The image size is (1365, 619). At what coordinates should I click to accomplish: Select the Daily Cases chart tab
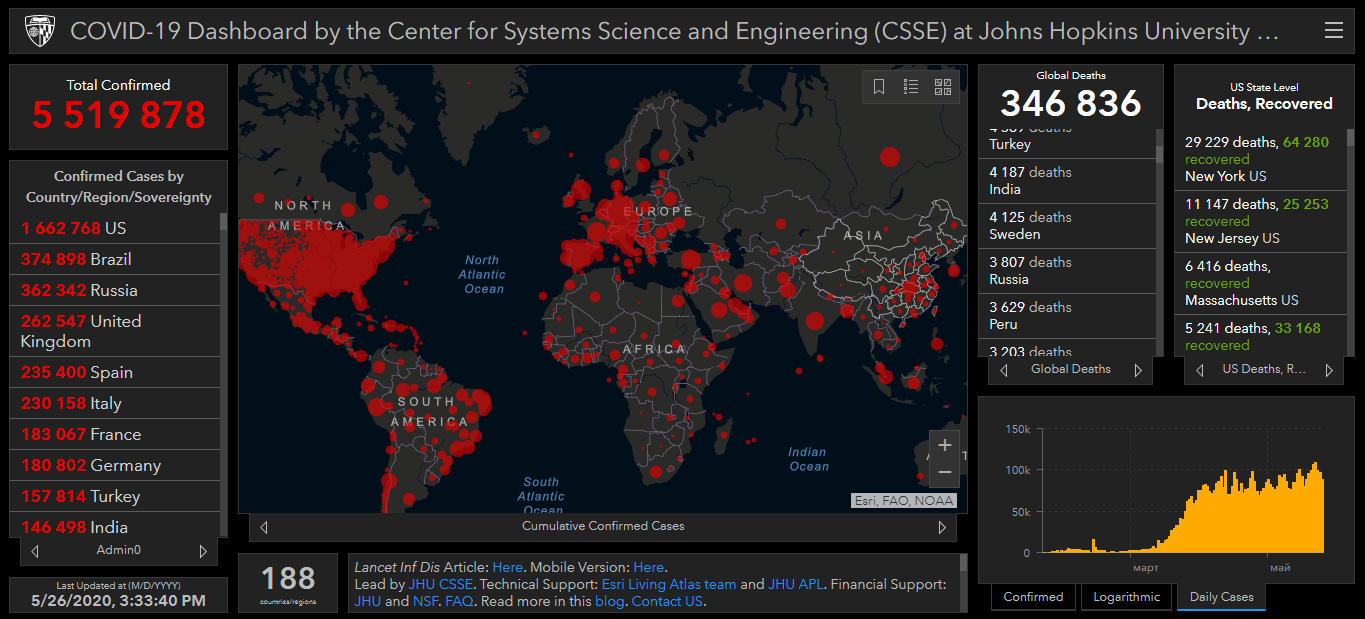1221,597
